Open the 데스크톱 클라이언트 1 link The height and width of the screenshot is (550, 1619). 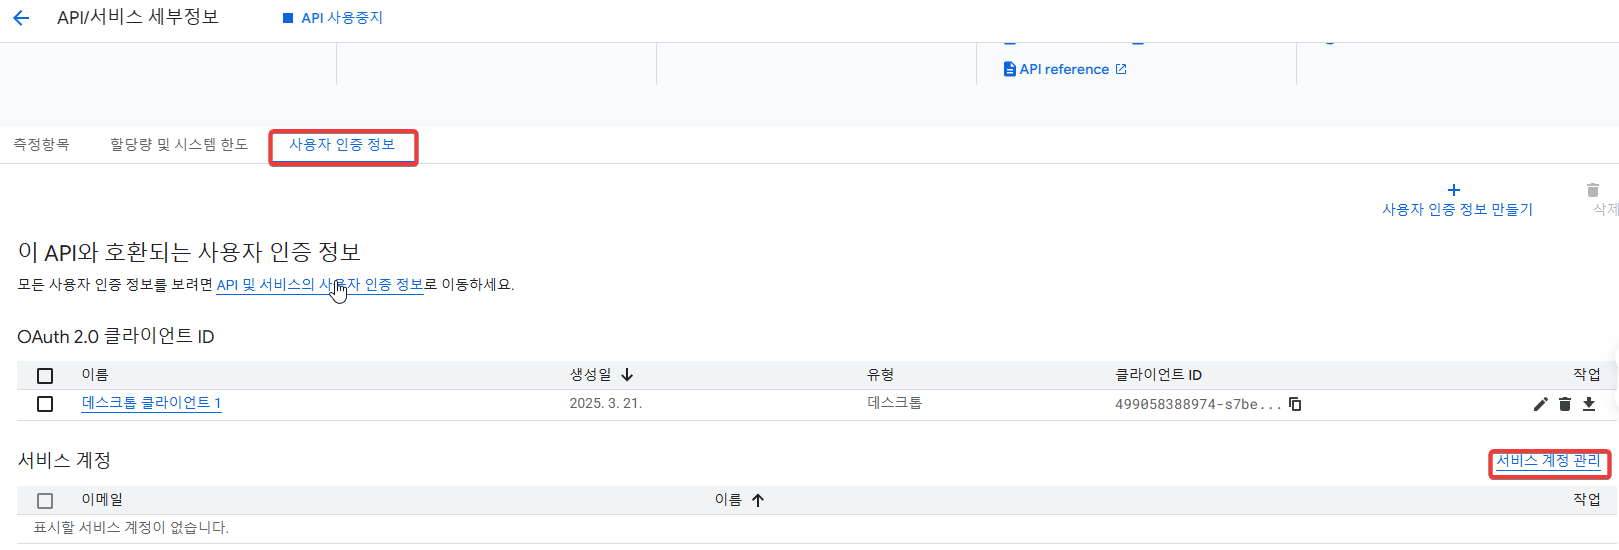click(151, 403)
